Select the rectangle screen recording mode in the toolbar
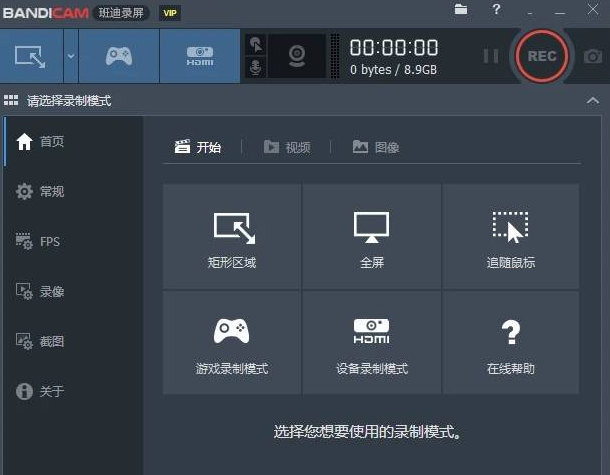Viewport: 610px width, 475px height. coord(31,56)
